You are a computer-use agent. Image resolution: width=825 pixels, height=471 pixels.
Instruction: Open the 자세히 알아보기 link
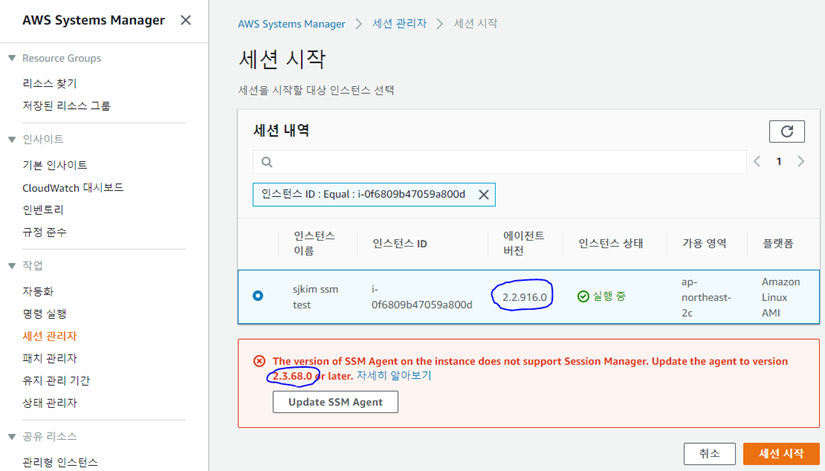[x=394, y=376]
